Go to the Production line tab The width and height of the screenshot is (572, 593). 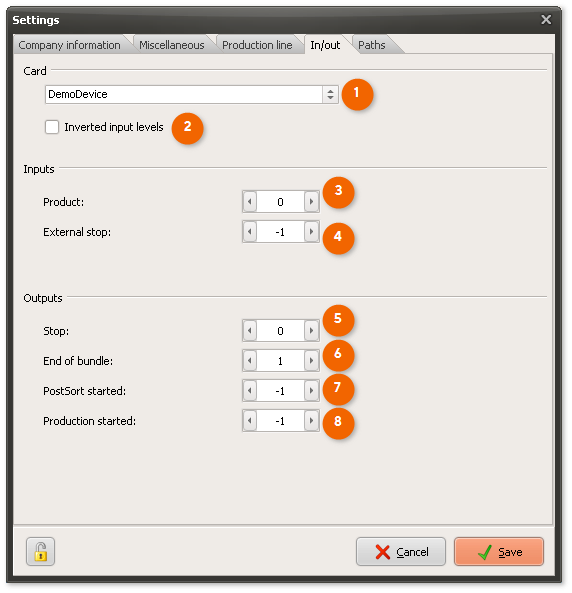(257, 45)
